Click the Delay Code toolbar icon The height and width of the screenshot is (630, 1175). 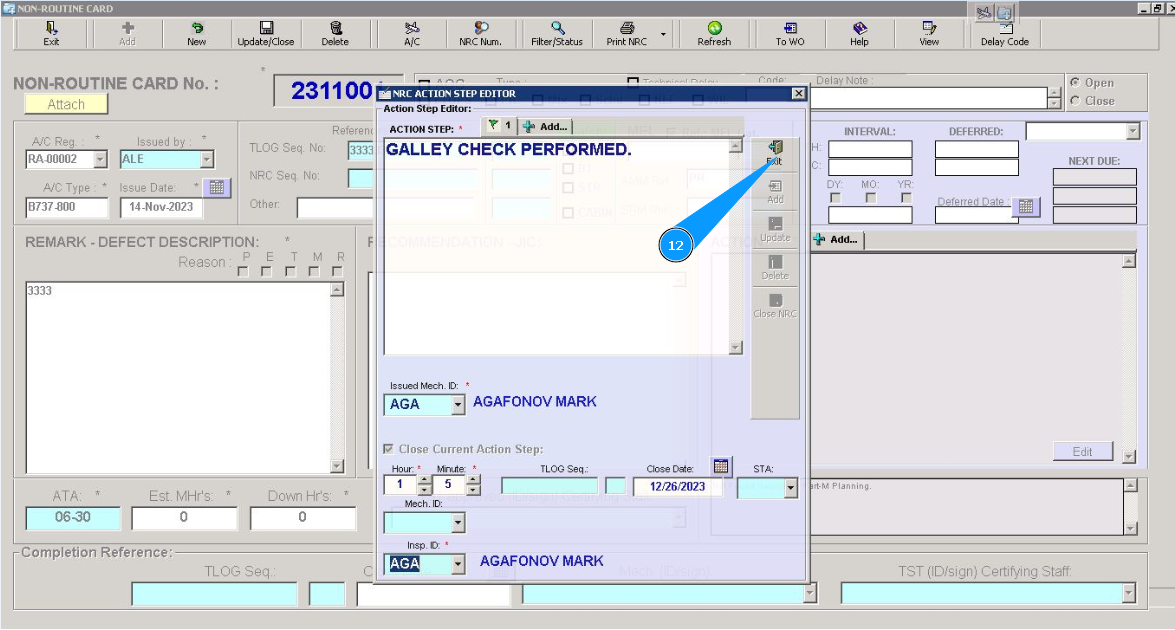[1005, 34]
